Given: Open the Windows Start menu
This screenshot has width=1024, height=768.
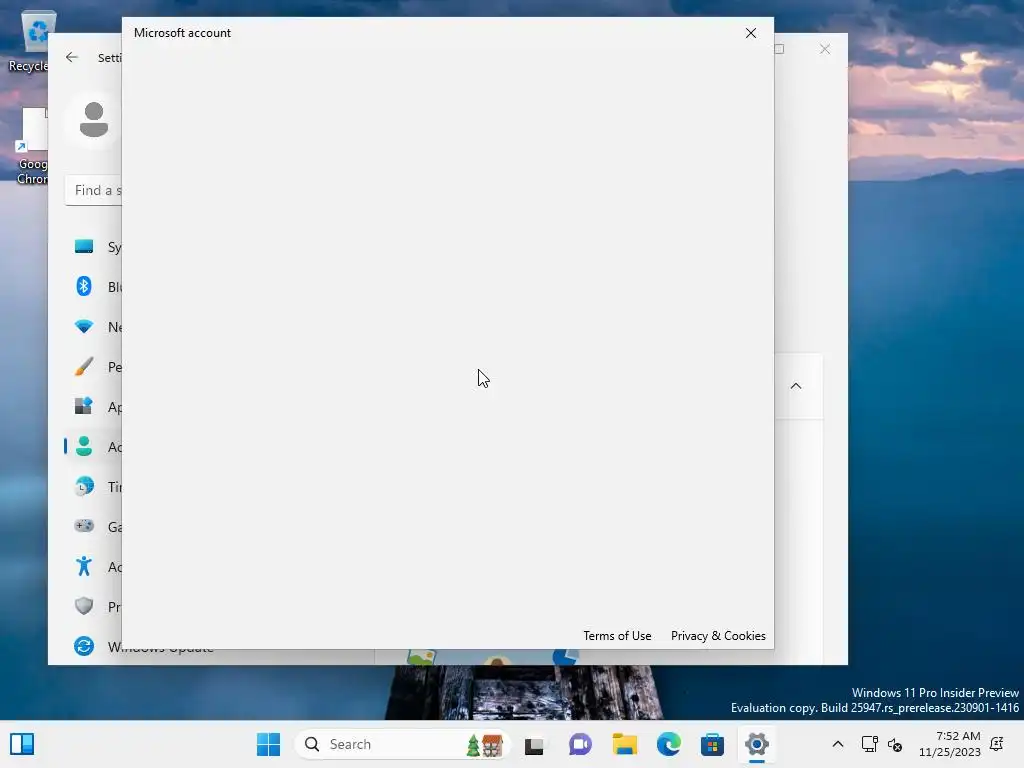Looking at the screenshot, I should click(x=268, y=744).
